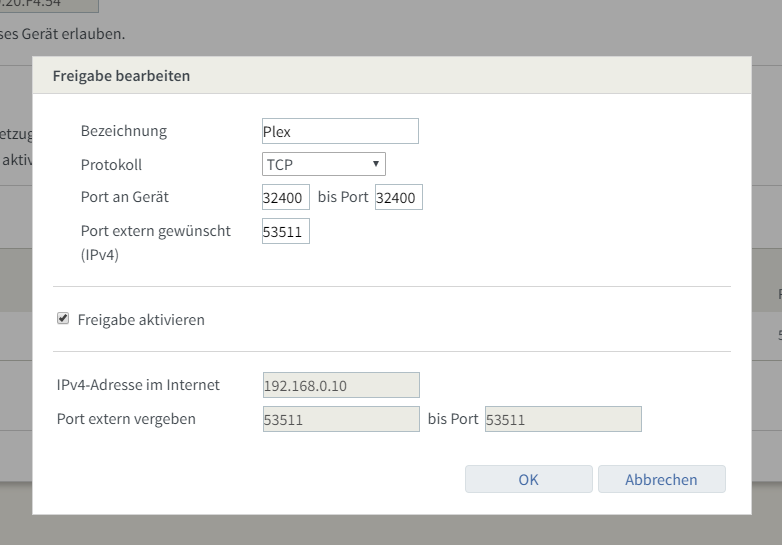Image resolution: width=782 pixels, height=545 pixels.
Task: Toggle the Freigabe aktivieren checkbox
Action: 63,319
